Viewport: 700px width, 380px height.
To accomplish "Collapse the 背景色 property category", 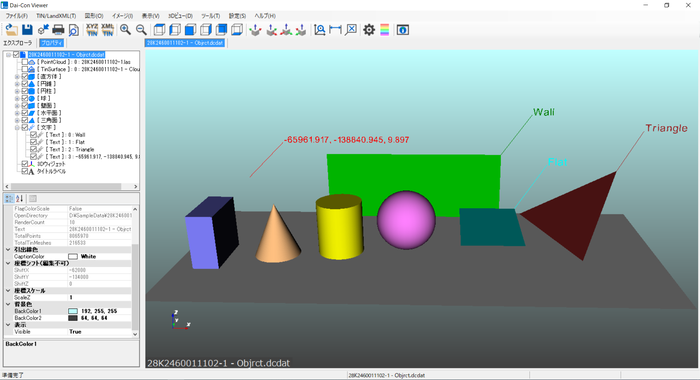I will click(x=8, y=304).
